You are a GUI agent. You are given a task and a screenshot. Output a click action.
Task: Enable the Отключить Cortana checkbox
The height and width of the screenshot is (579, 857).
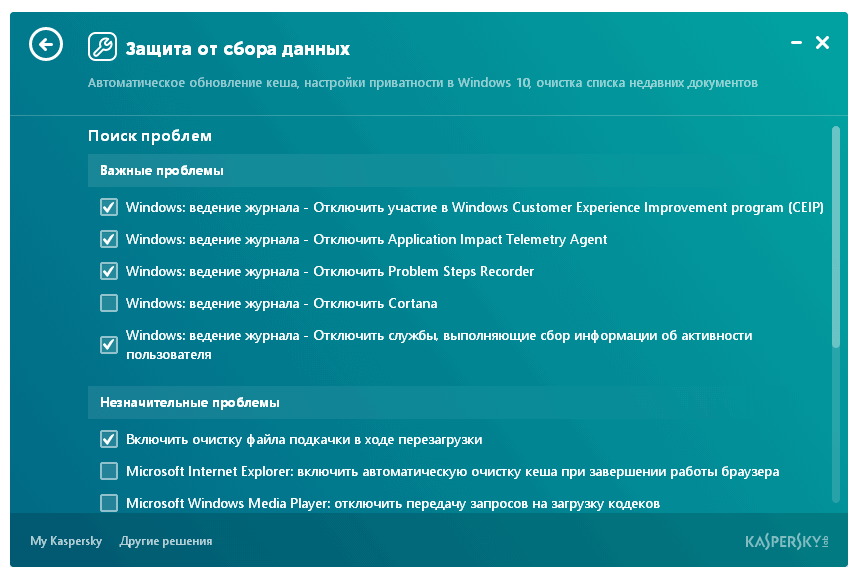109,303
